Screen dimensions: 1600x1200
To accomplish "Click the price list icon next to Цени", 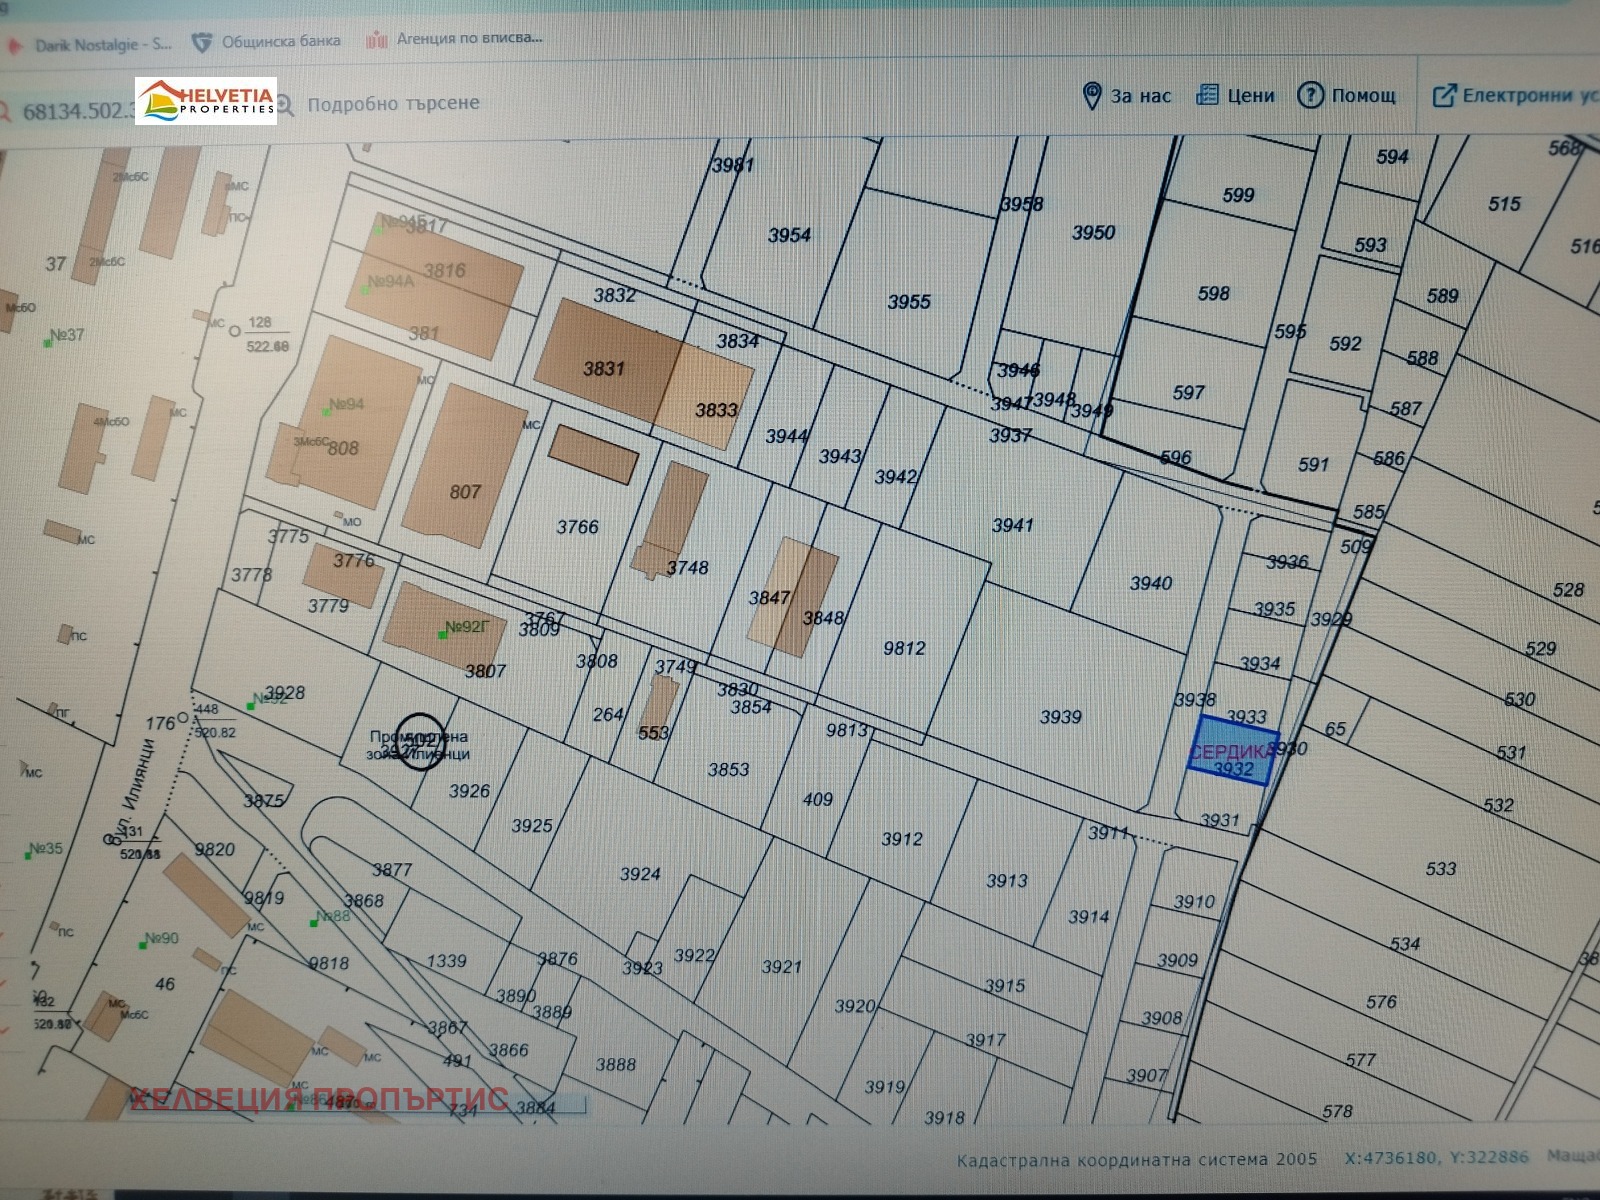I will (x=1207, y=95).
